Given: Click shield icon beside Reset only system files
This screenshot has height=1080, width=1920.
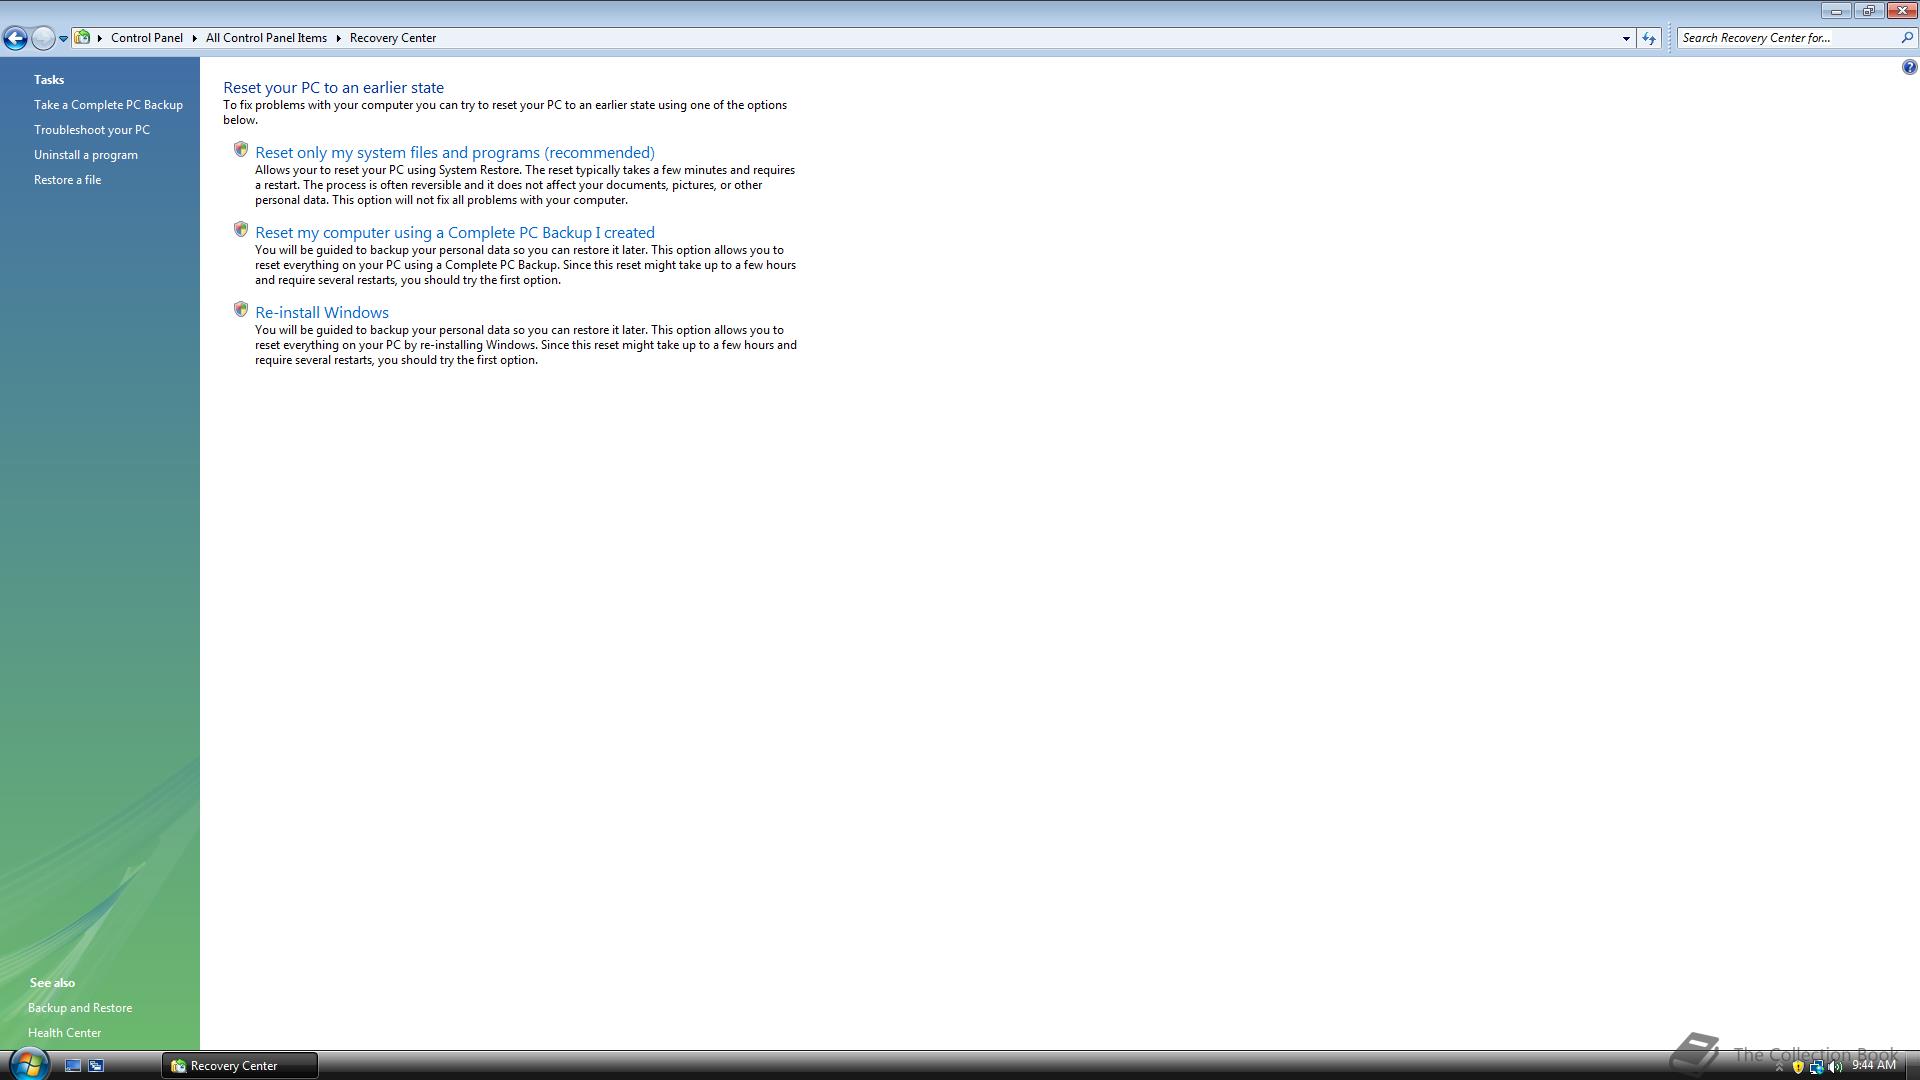Looking at the screenshot, I should coord(240,150).
